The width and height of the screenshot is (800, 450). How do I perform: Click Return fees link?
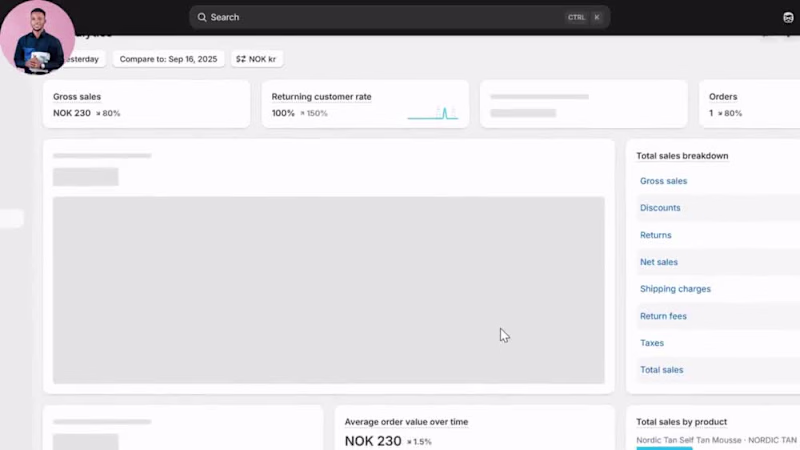click(x=663, y=316)
